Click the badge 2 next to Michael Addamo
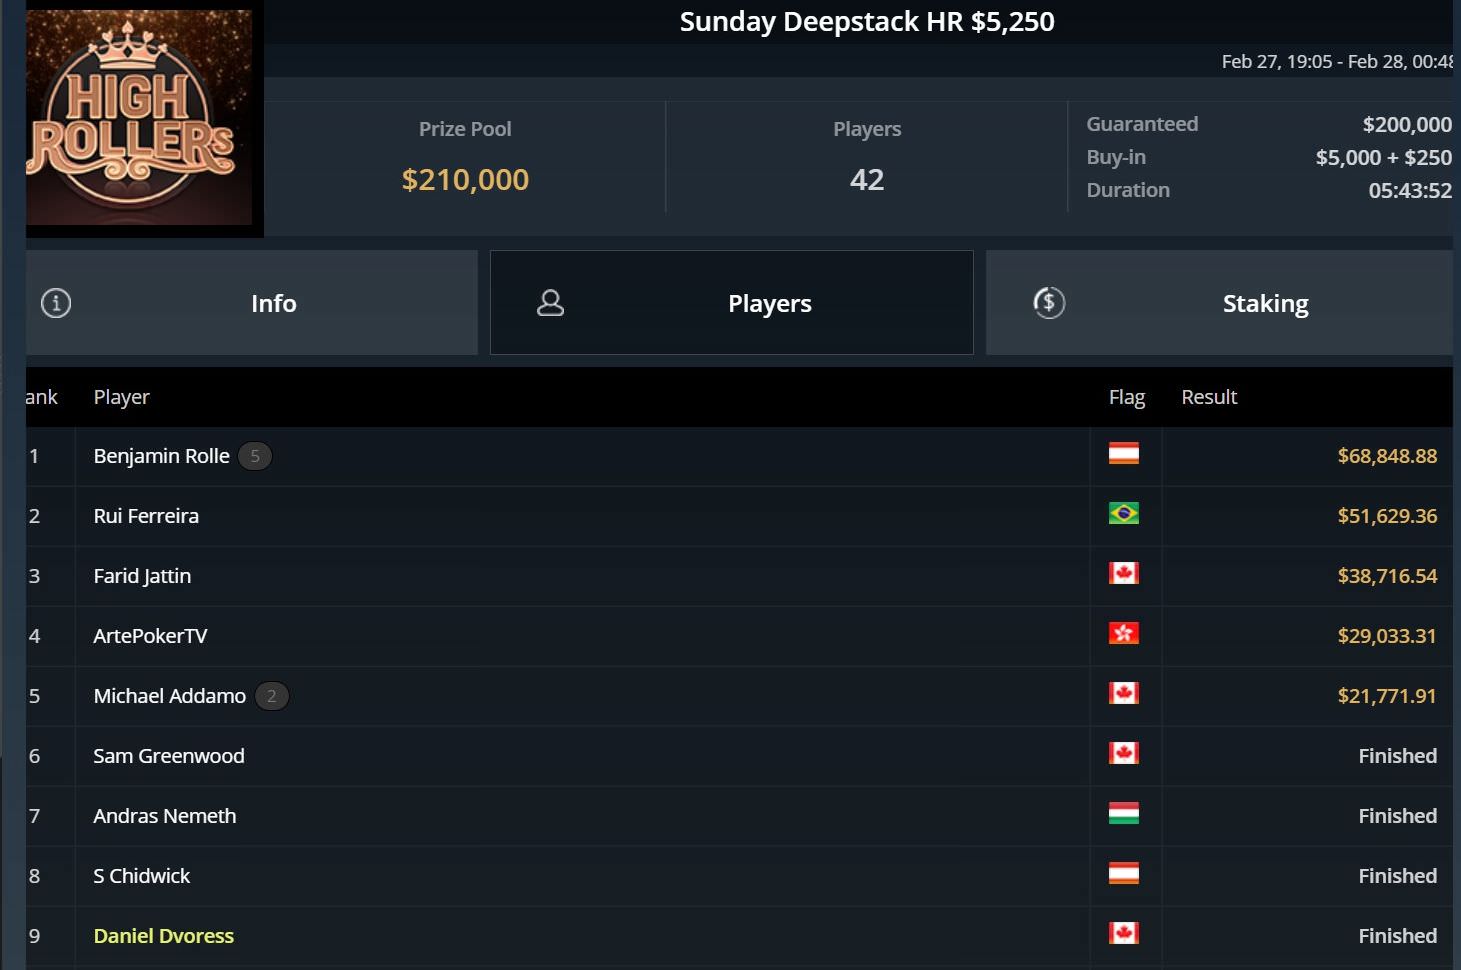This screenshot has height=970, width=1461. 271,696
